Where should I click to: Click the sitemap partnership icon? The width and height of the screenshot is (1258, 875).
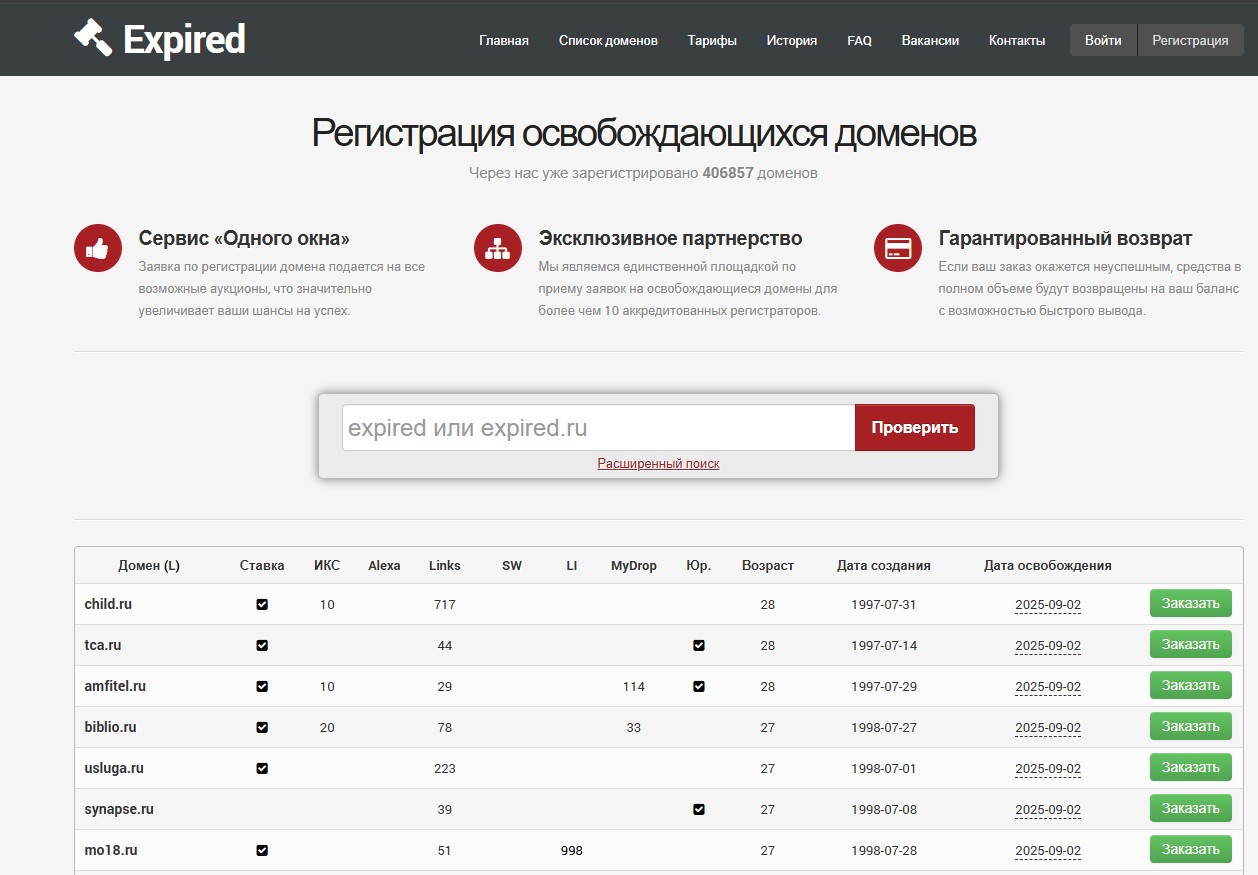(498, 248)
